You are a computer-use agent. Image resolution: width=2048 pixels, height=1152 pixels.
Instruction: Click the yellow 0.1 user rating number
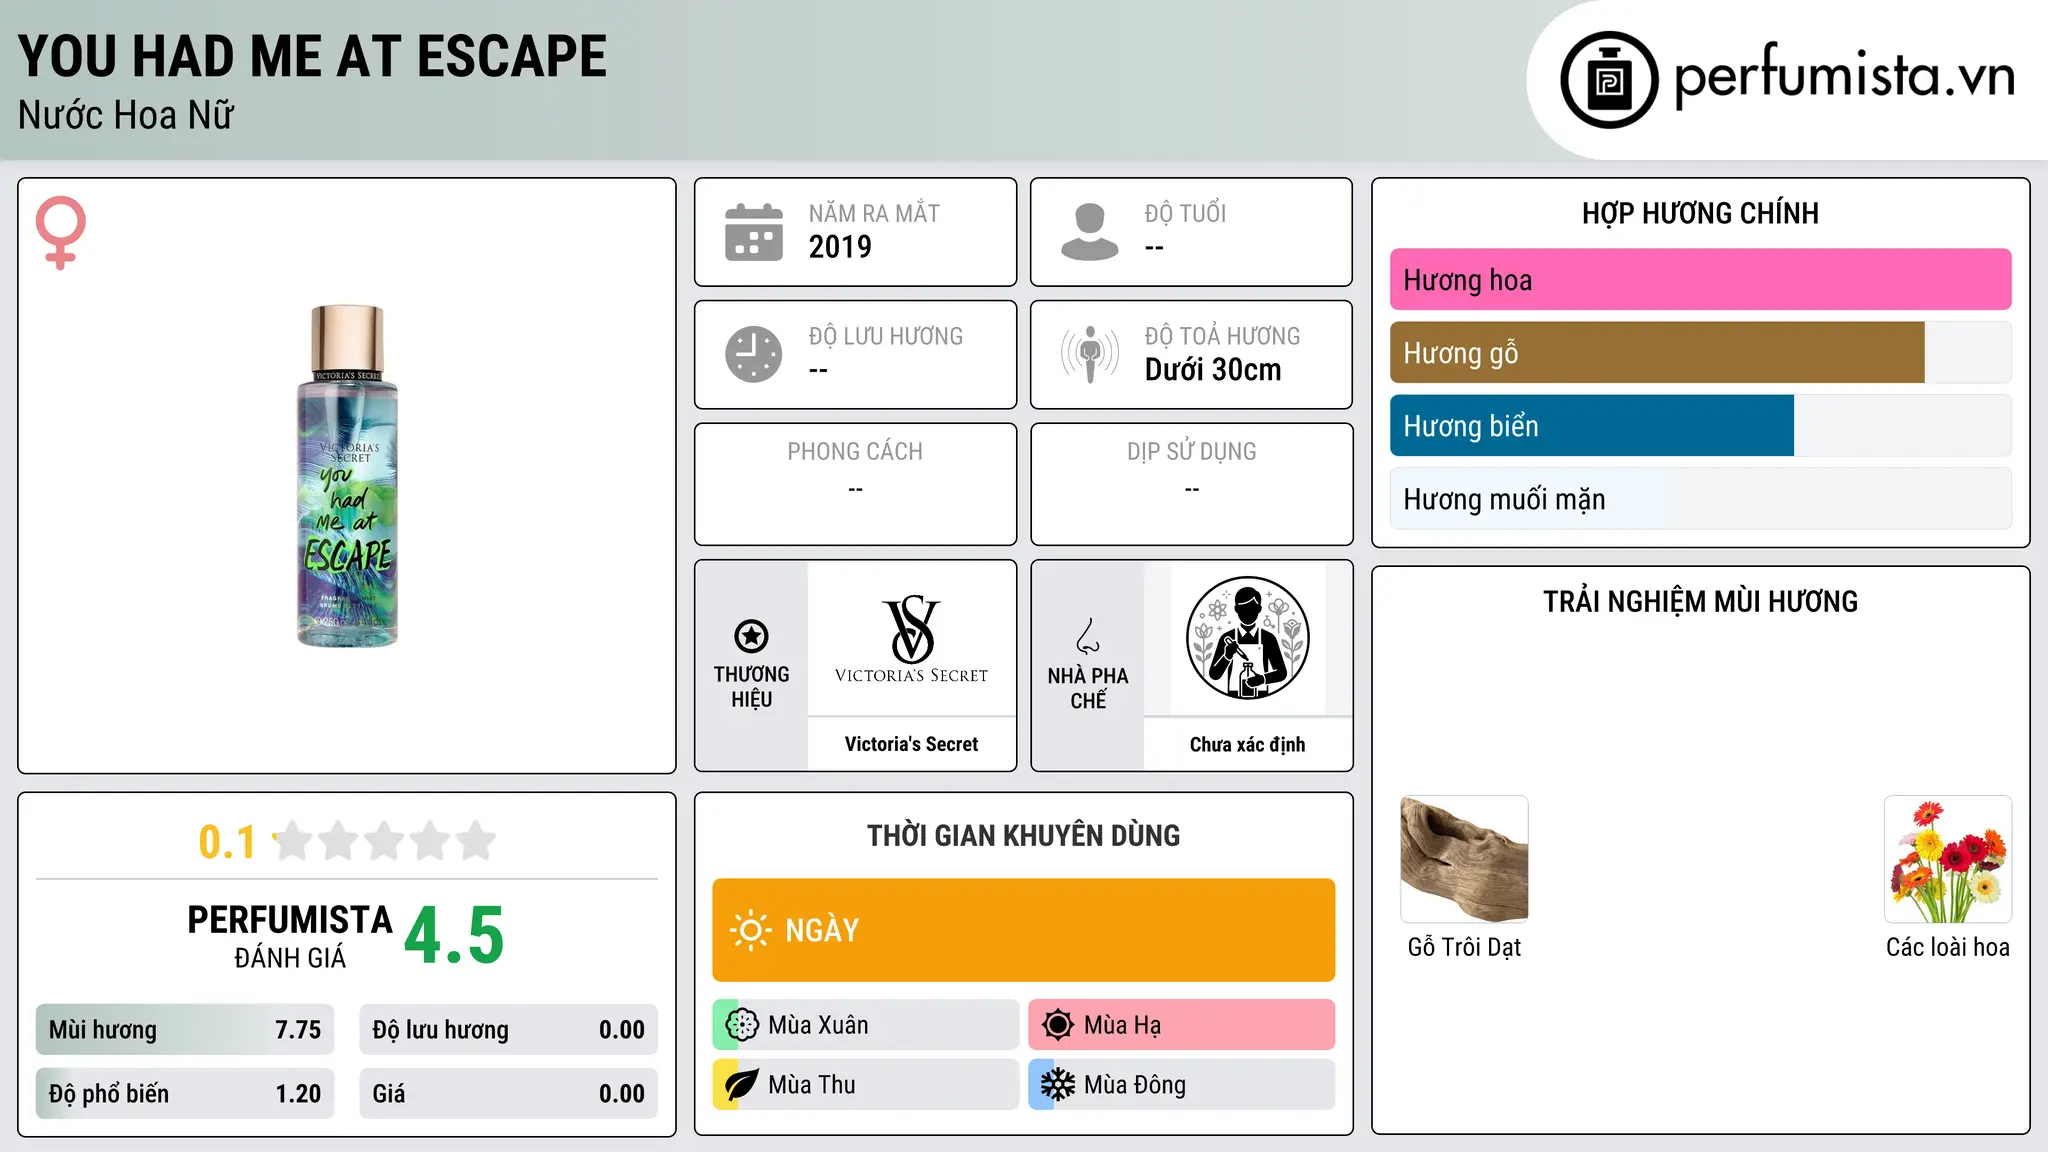point(227,842)
